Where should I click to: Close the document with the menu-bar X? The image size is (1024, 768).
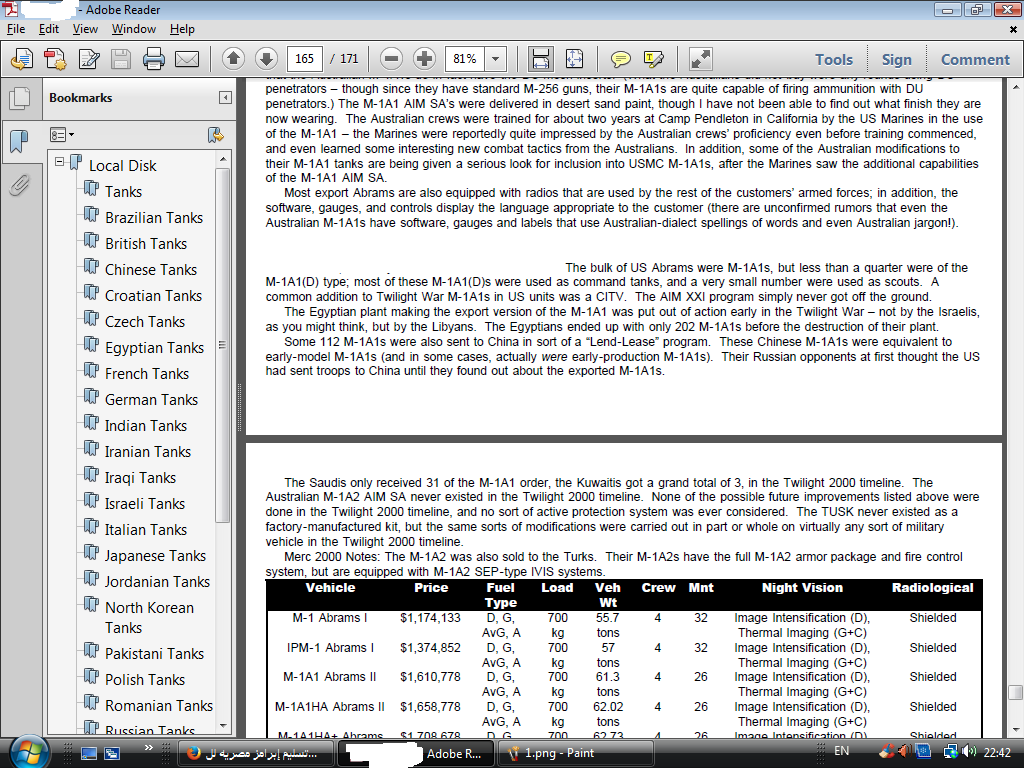[x=1013, y=29]
